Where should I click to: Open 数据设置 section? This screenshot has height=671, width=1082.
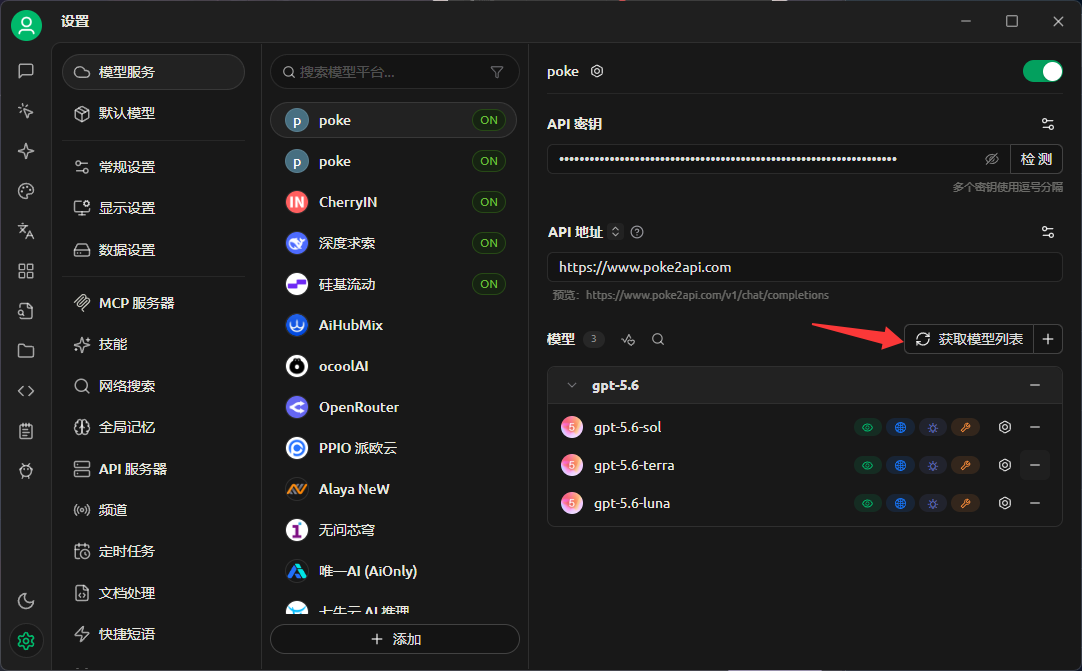tap(153, 250)
